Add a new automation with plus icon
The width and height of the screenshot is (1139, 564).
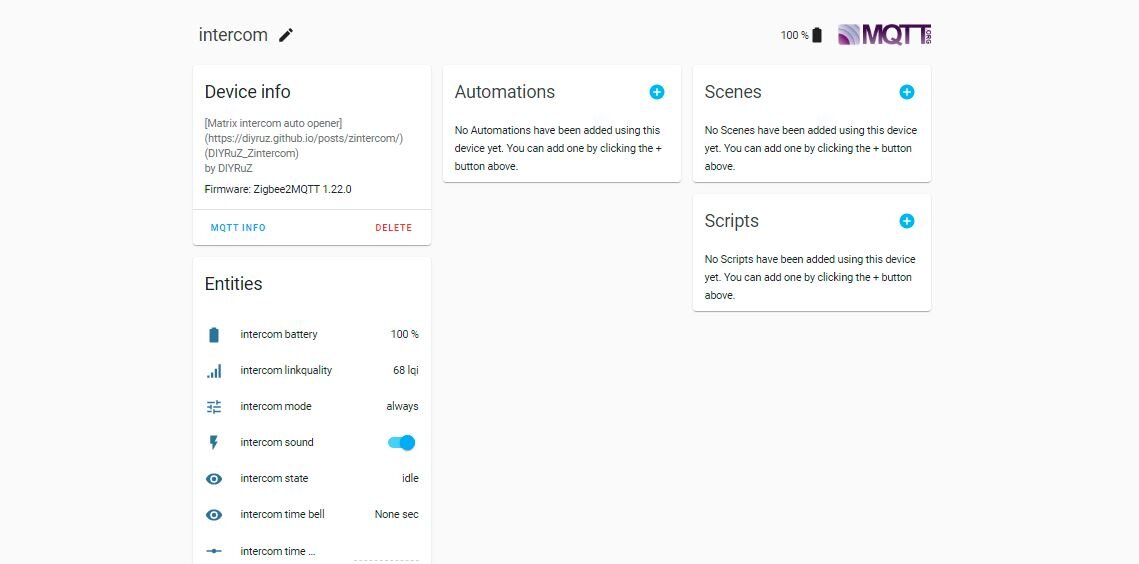tap(657, 92)
